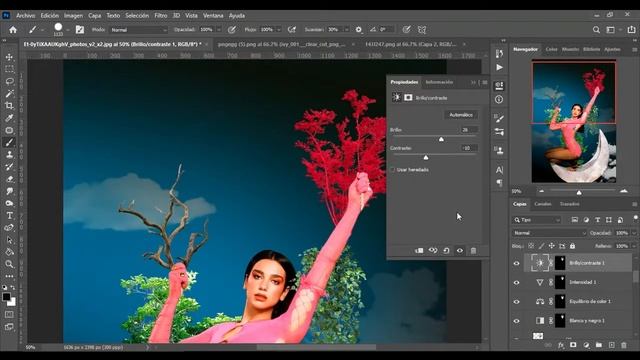Switch to the Información tab
Screen dimensions: 640x360
[x=439, y=82]
